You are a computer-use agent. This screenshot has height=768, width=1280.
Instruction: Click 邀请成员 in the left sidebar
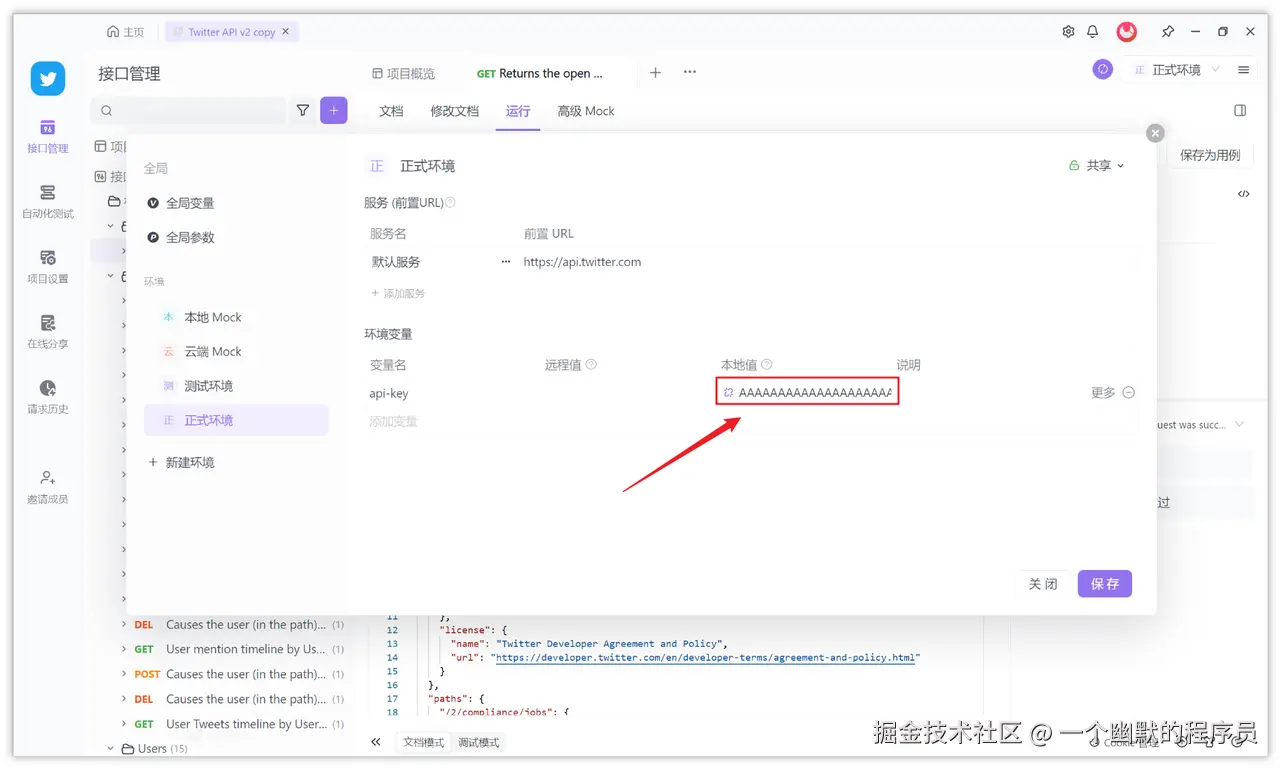coord(47,487)
